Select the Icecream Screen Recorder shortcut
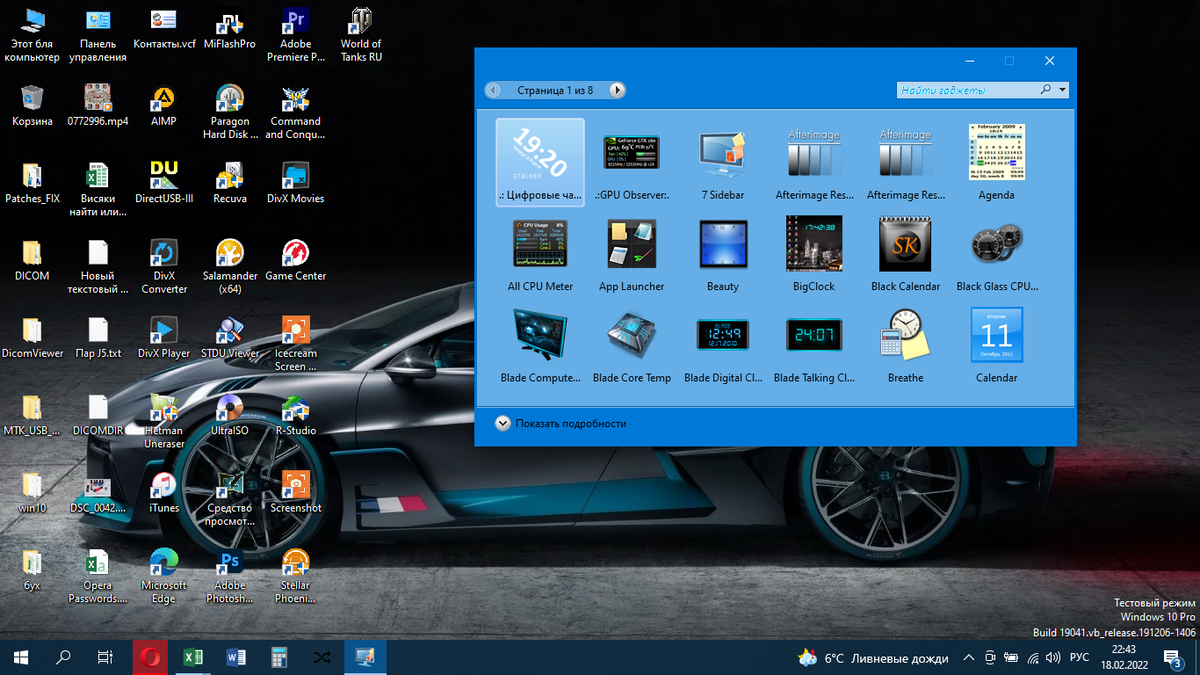This screenshot has width=1200, height=675. tap(296, 343)
